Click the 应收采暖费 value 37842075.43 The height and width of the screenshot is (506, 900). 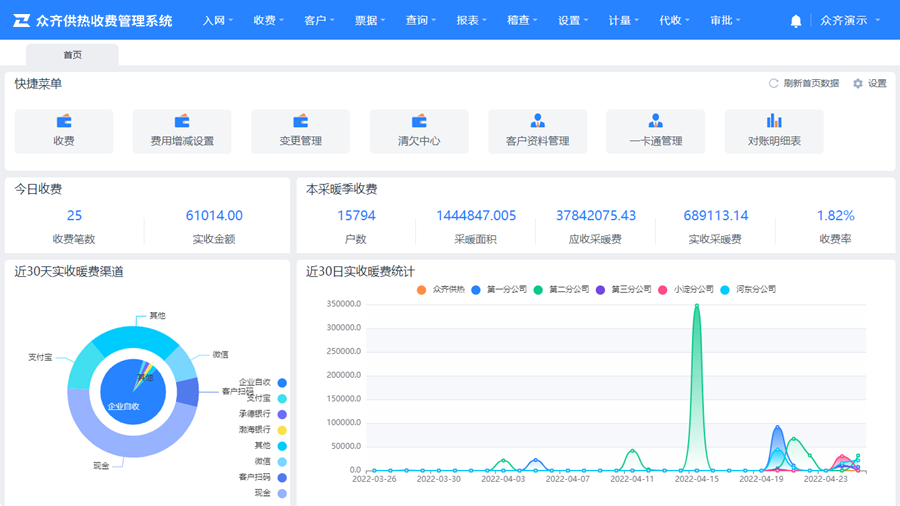point(596,216)
